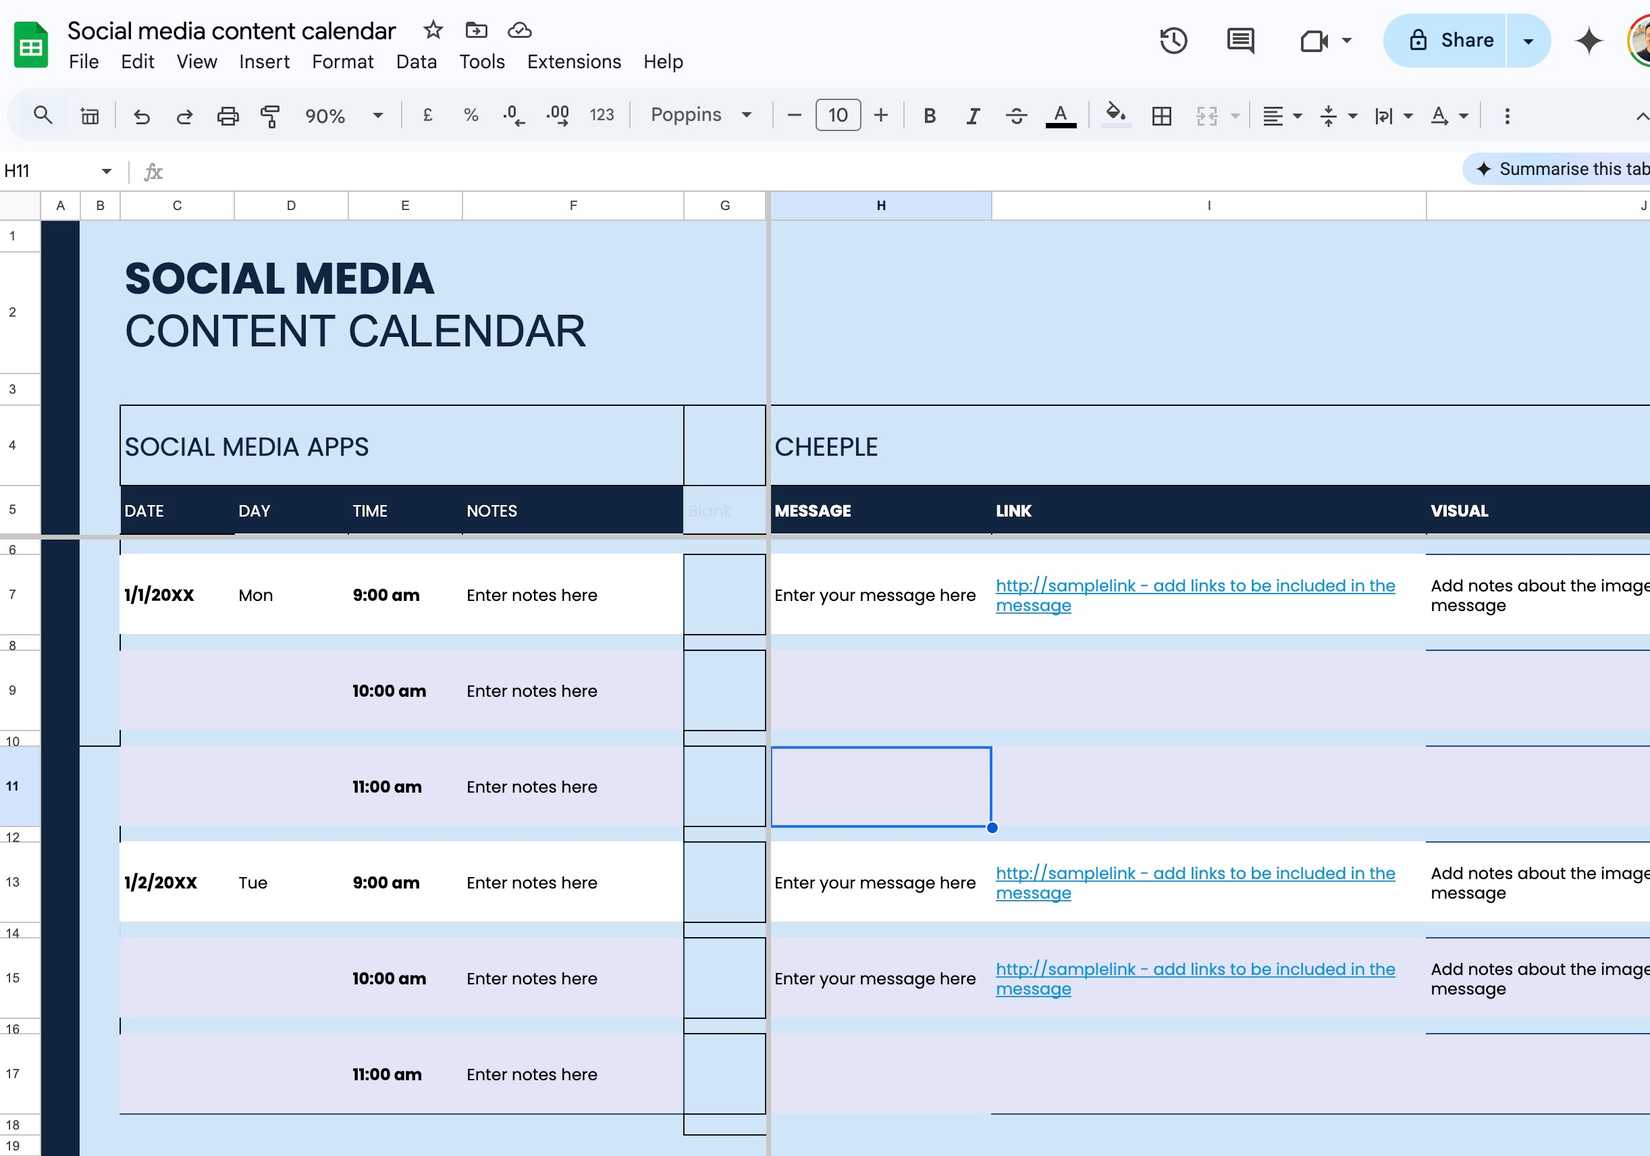The image size is (1650, 1156).
Task: Apply strikethrough formatting
Action: tap(1016, 115)
